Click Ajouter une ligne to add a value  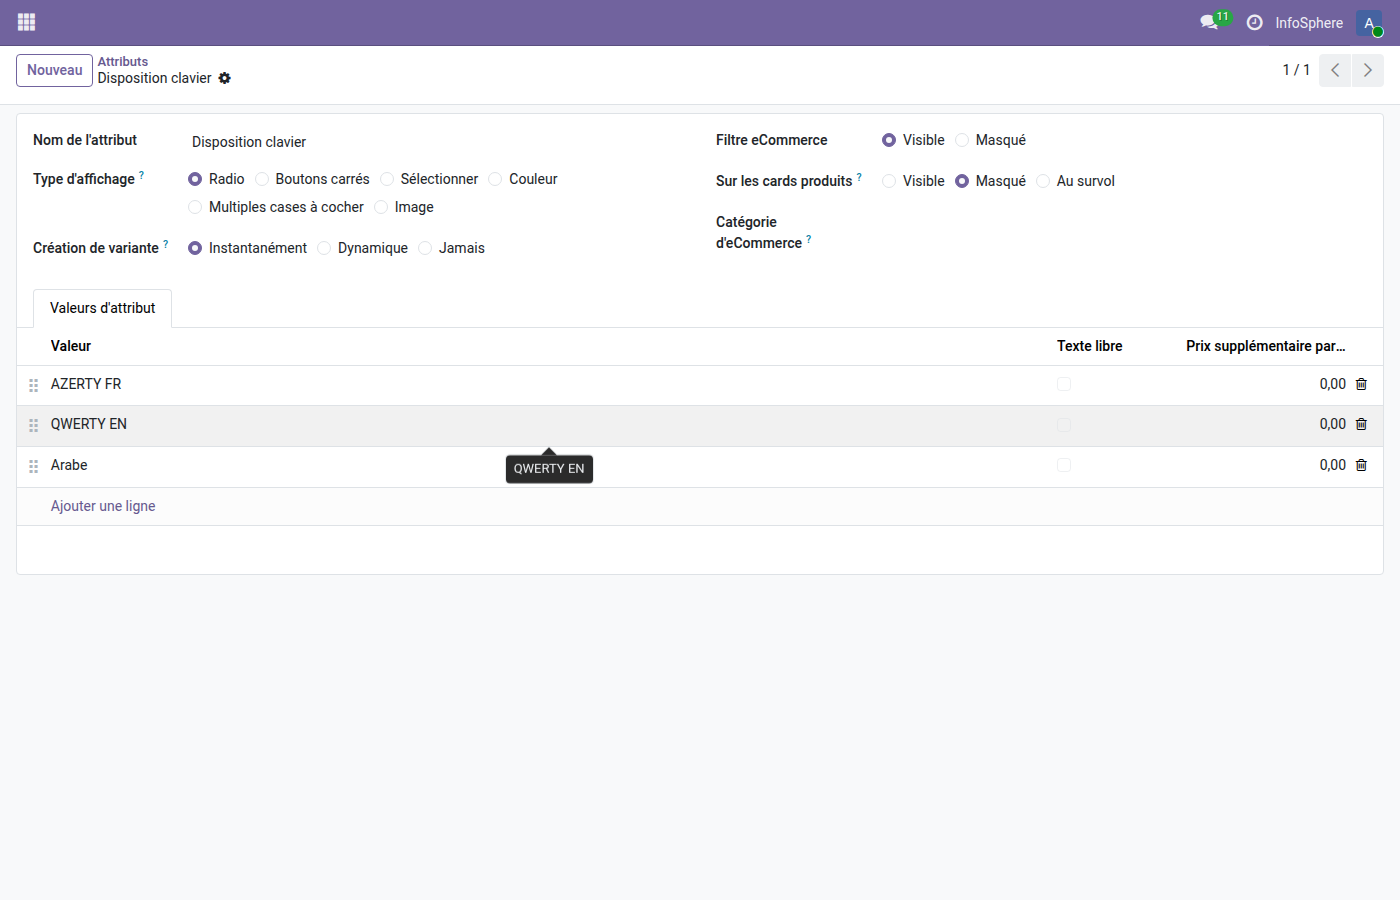[x=103, y=506]
